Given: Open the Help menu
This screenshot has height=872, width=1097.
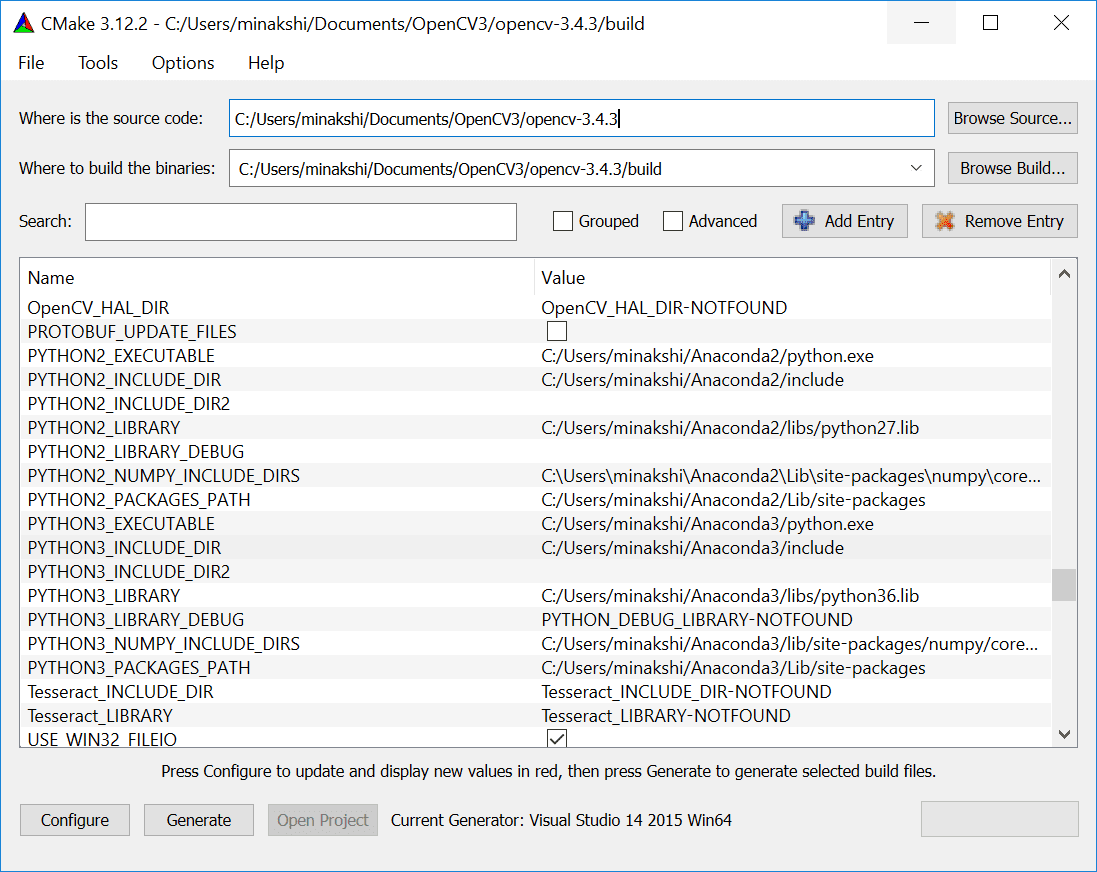Looking at the screenshot, I should pos(266,63).
